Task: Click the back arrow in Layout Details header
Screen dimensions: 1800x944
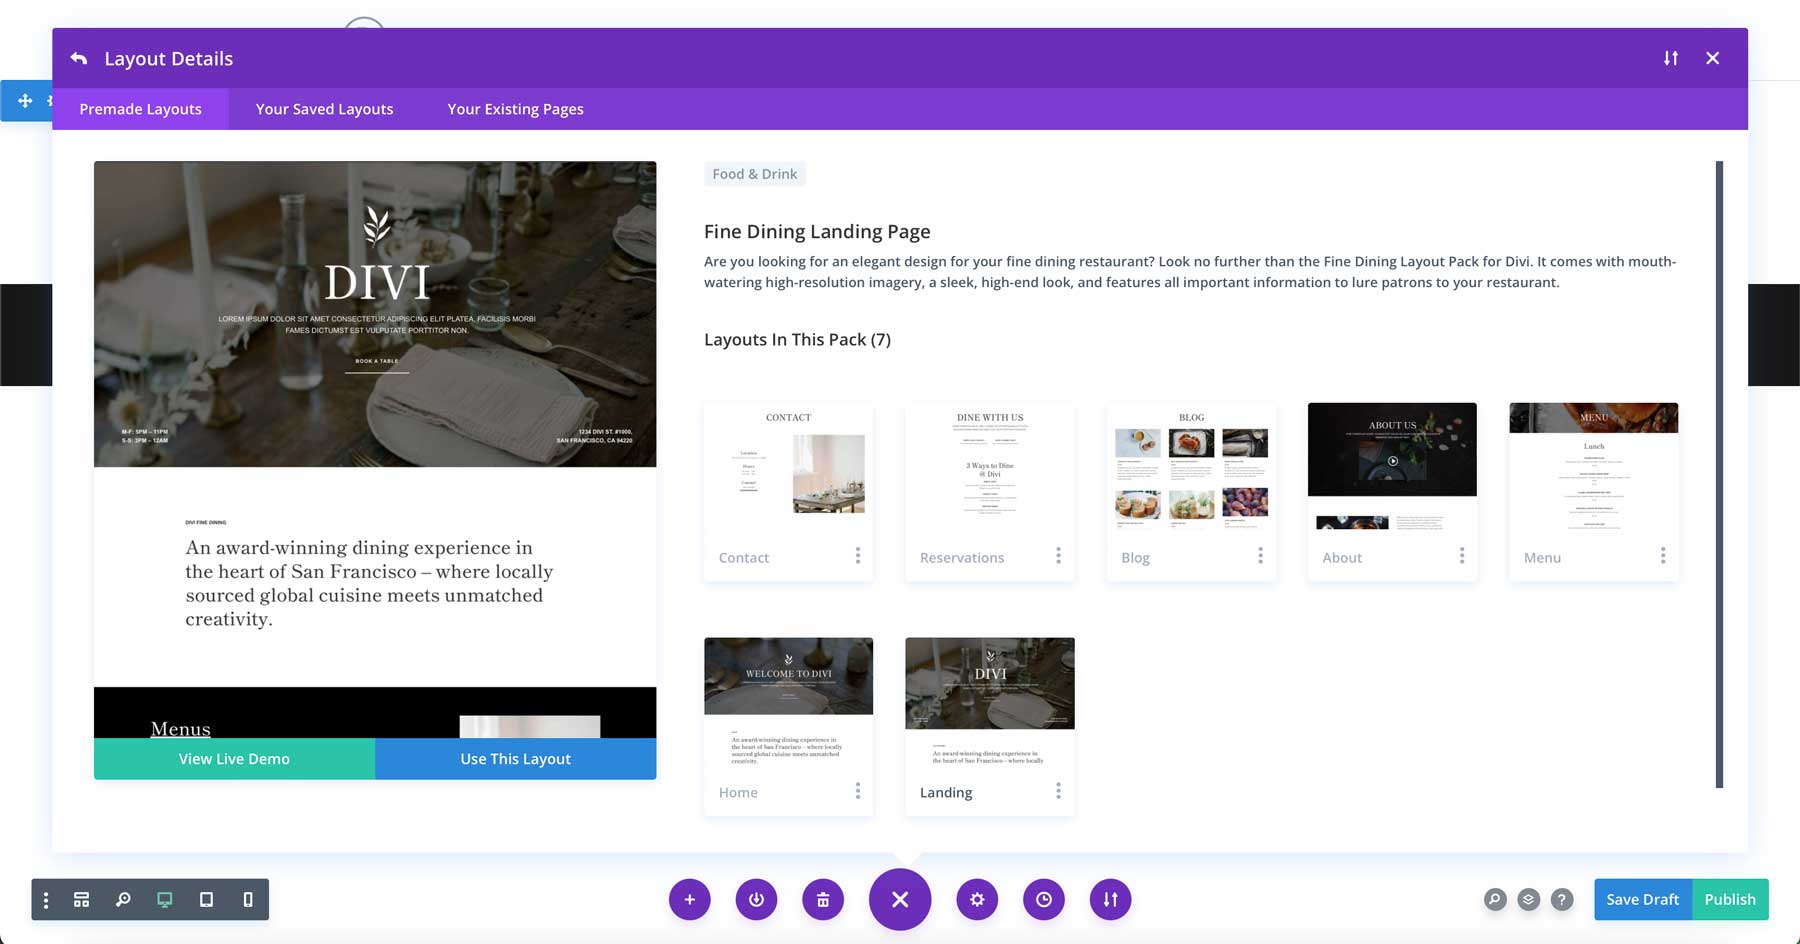Action: point(79,59)
